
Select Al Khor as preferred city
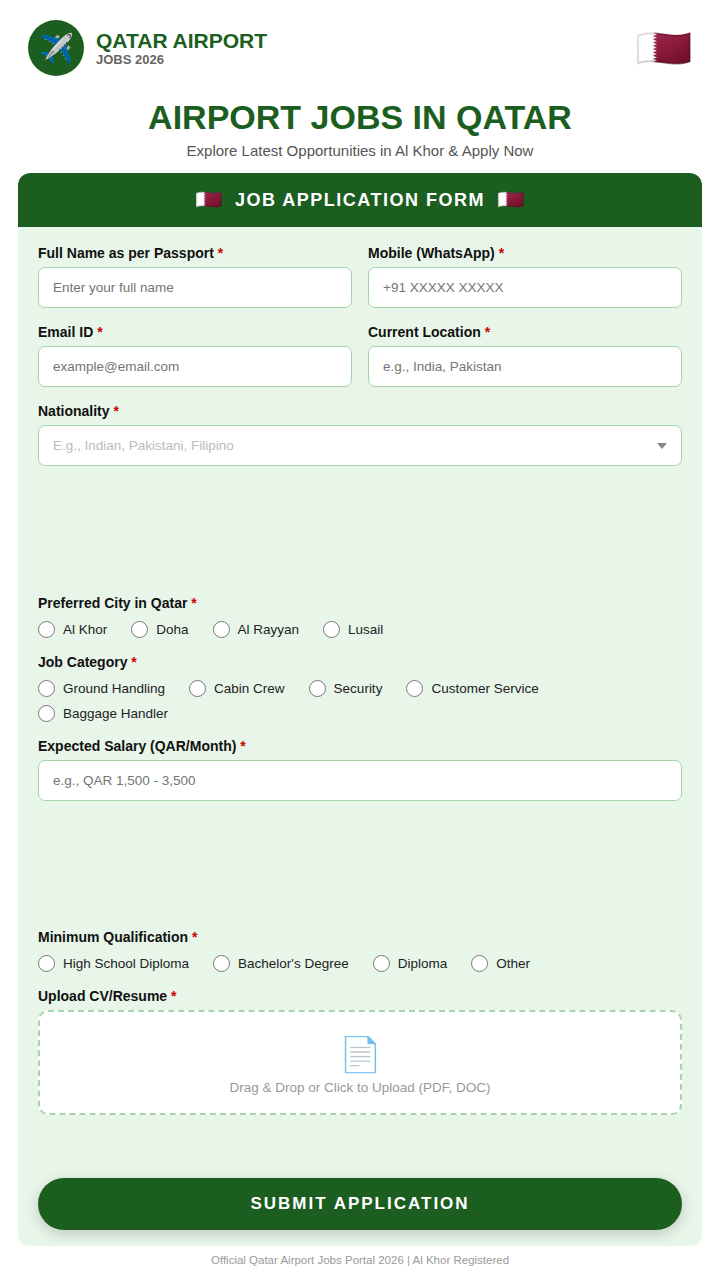pos(47,629)
